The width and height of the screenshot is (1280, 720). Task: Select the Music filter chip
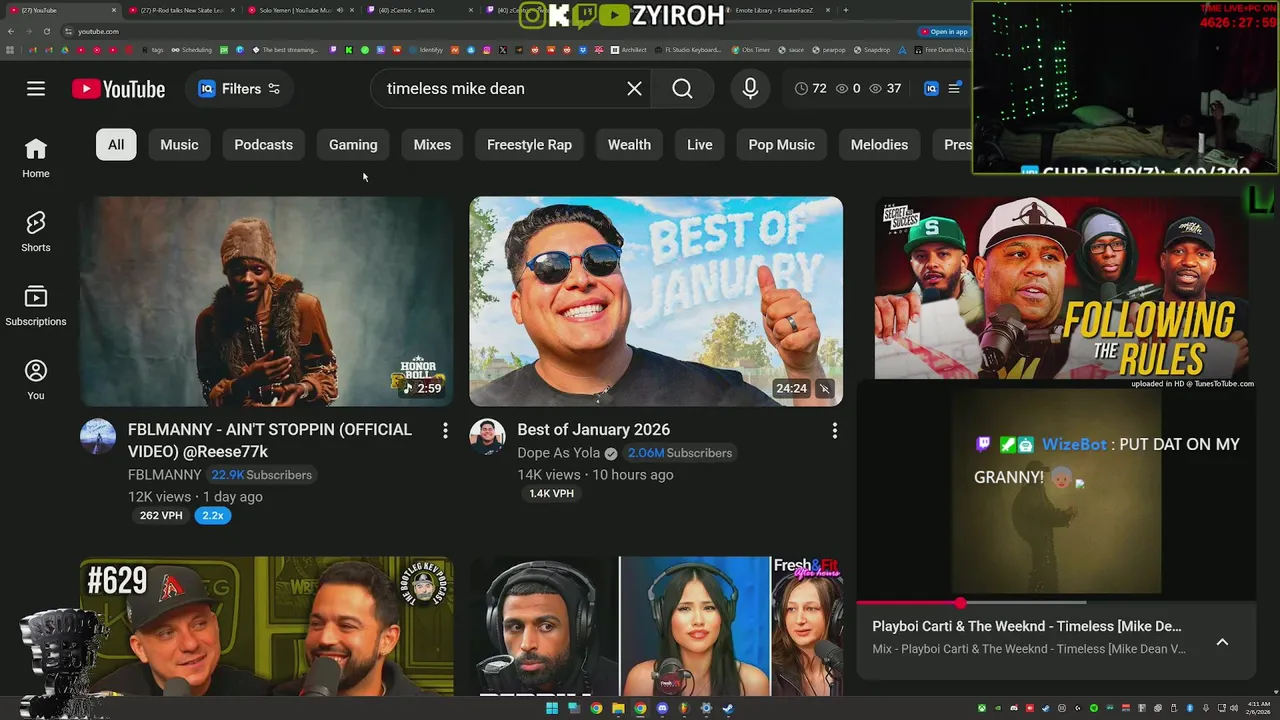coord(179,145)
